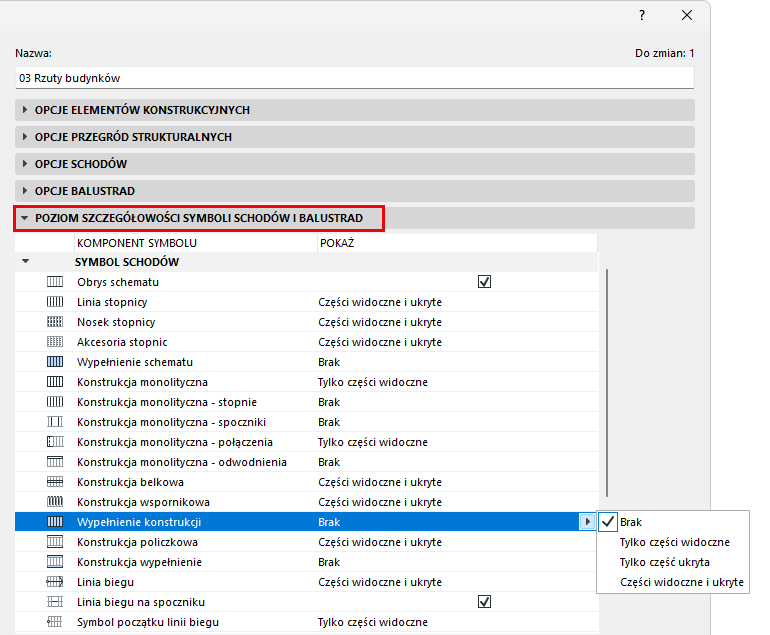
Task: Click the Obrys schematu row icon
Action: 55,281
